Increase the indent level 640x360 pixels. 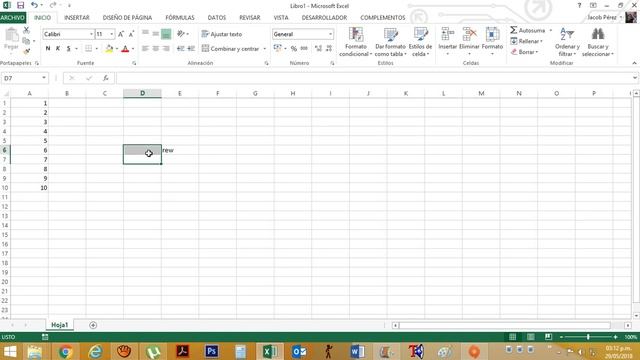coord(191,49)
